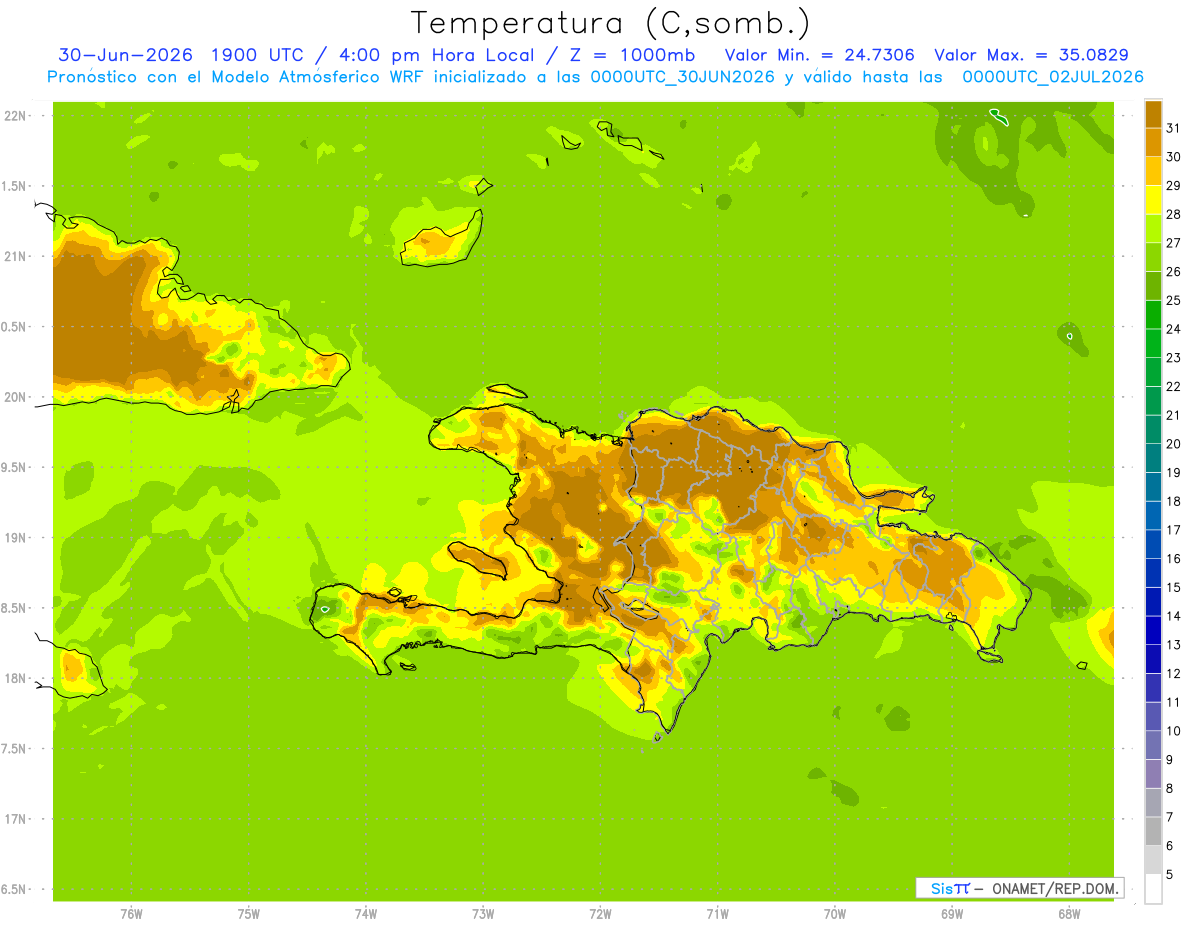Pick the dark brown swatch above 31

click(x=1153, y=114)
